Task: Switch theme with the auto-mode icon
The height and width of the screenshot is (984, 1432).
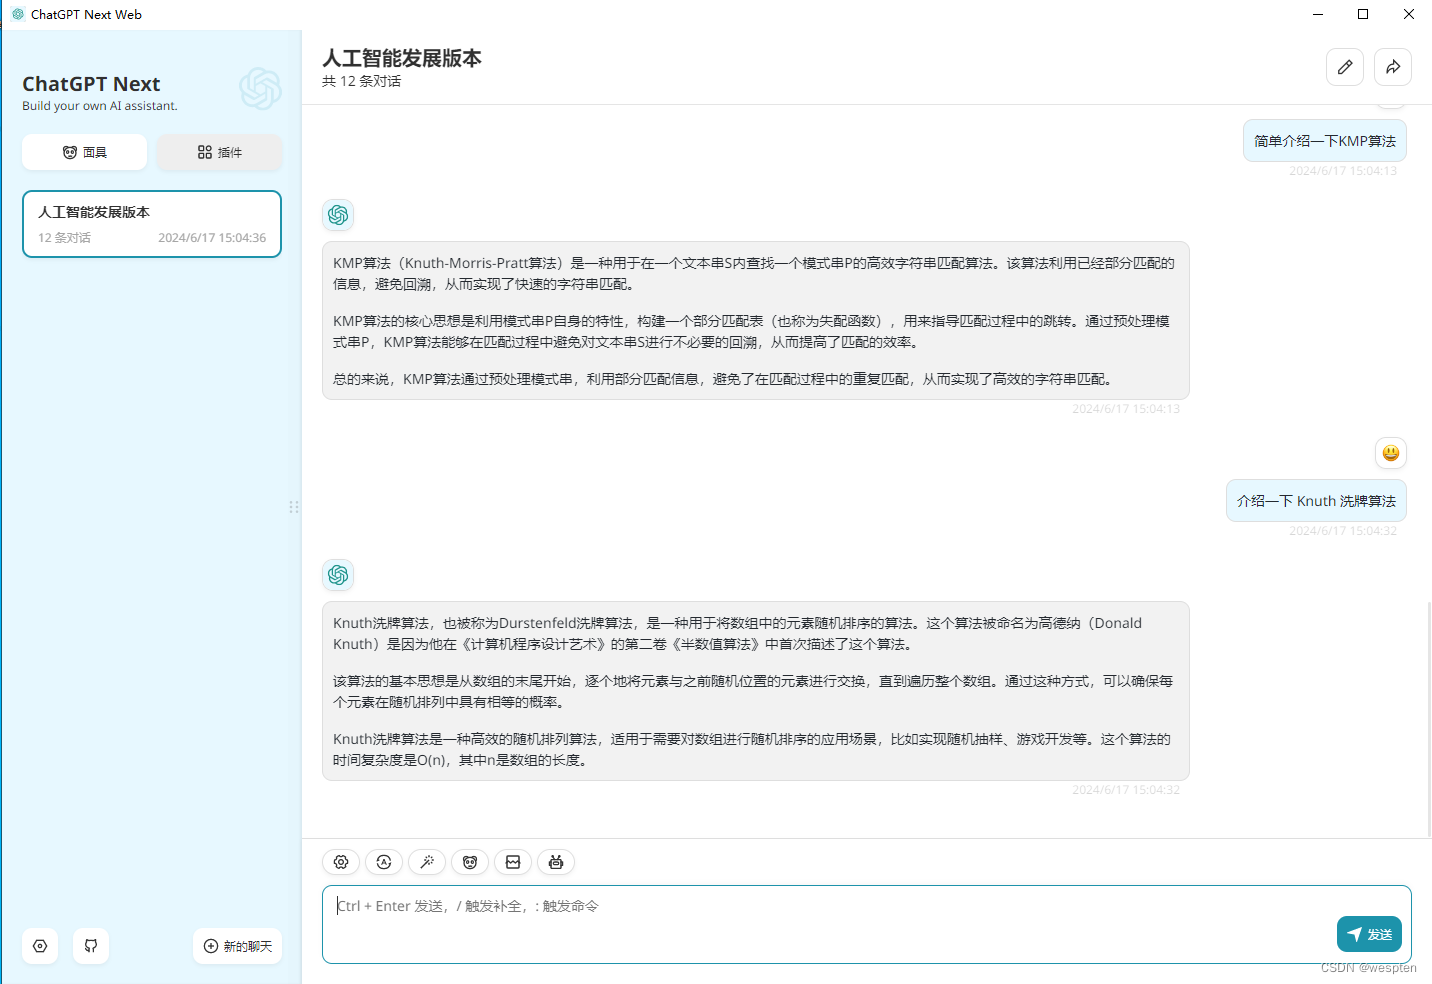Action: coord(384,862)
